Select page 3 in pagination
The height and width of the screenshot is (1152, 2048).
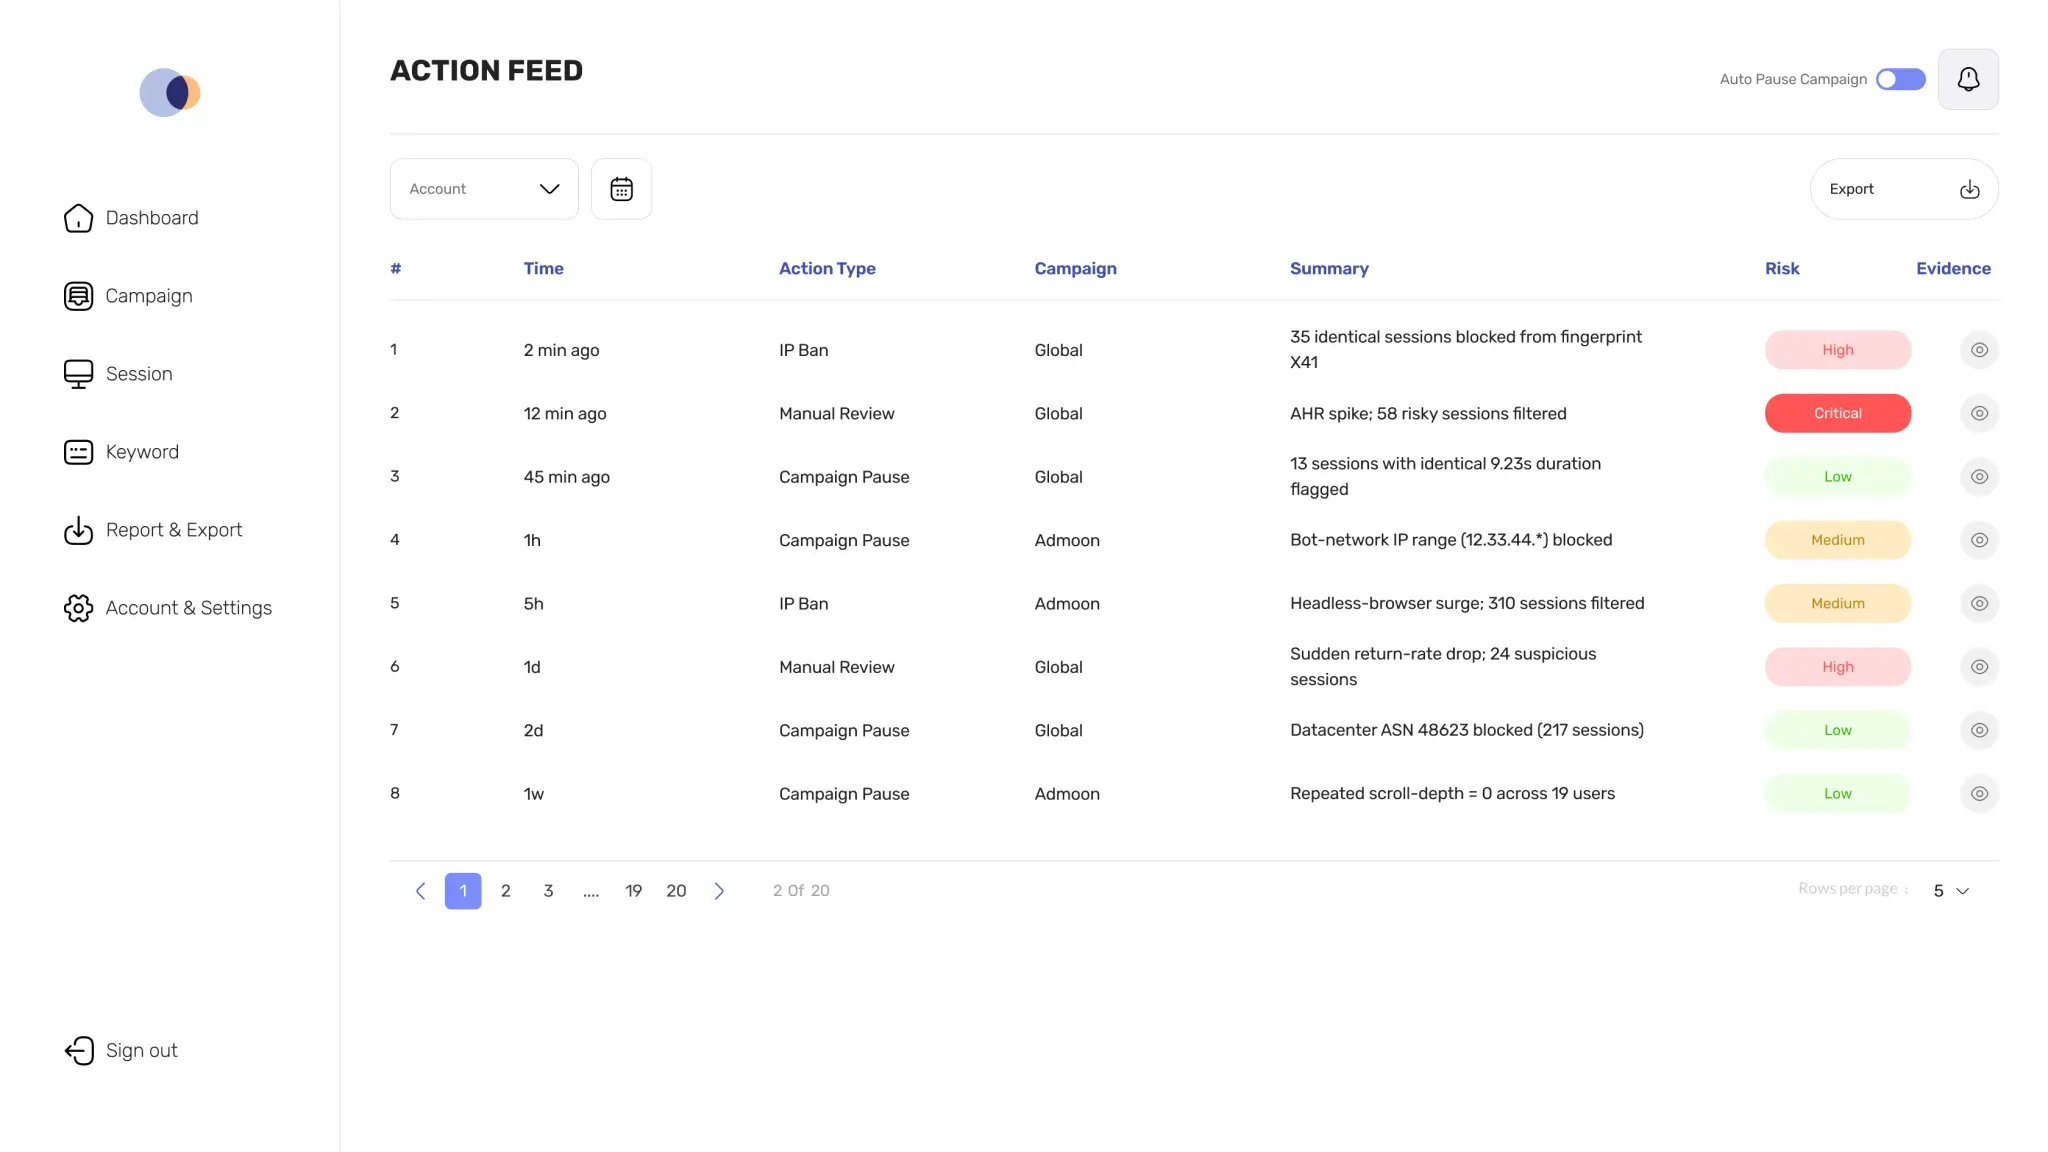pyautogui.click(x=548, y=891)
